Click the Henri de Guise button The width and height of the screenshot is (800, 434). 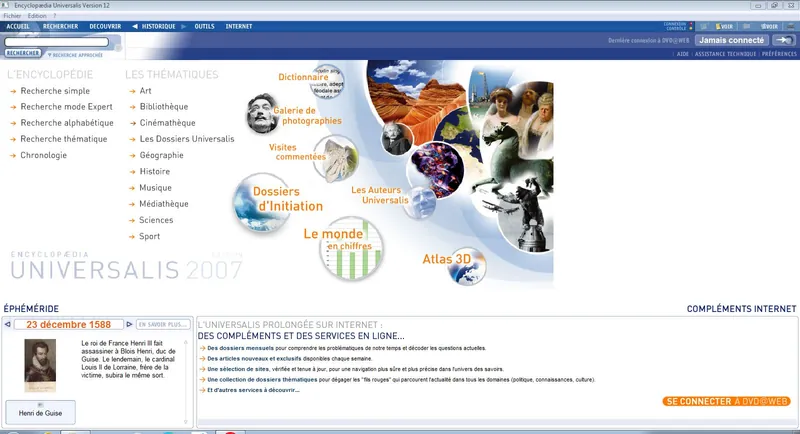(40, 412)
